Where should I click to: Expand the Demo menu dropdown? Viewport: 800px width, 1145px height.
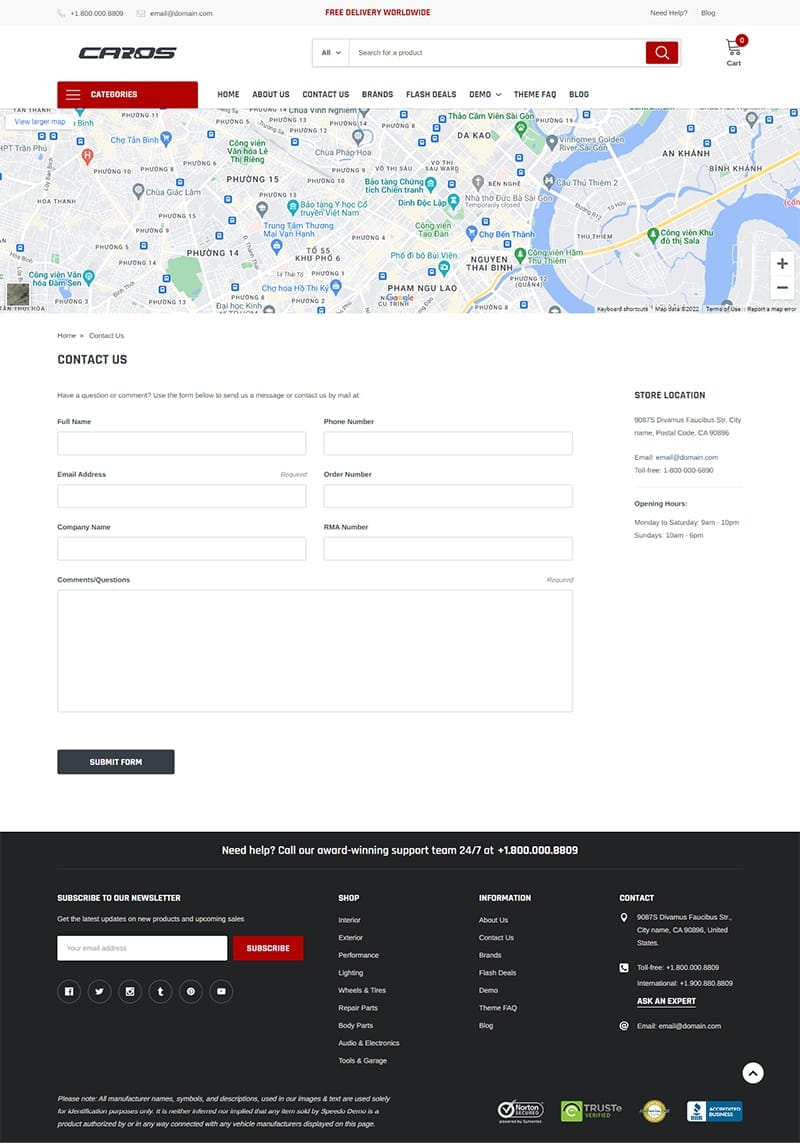[485, 95]
